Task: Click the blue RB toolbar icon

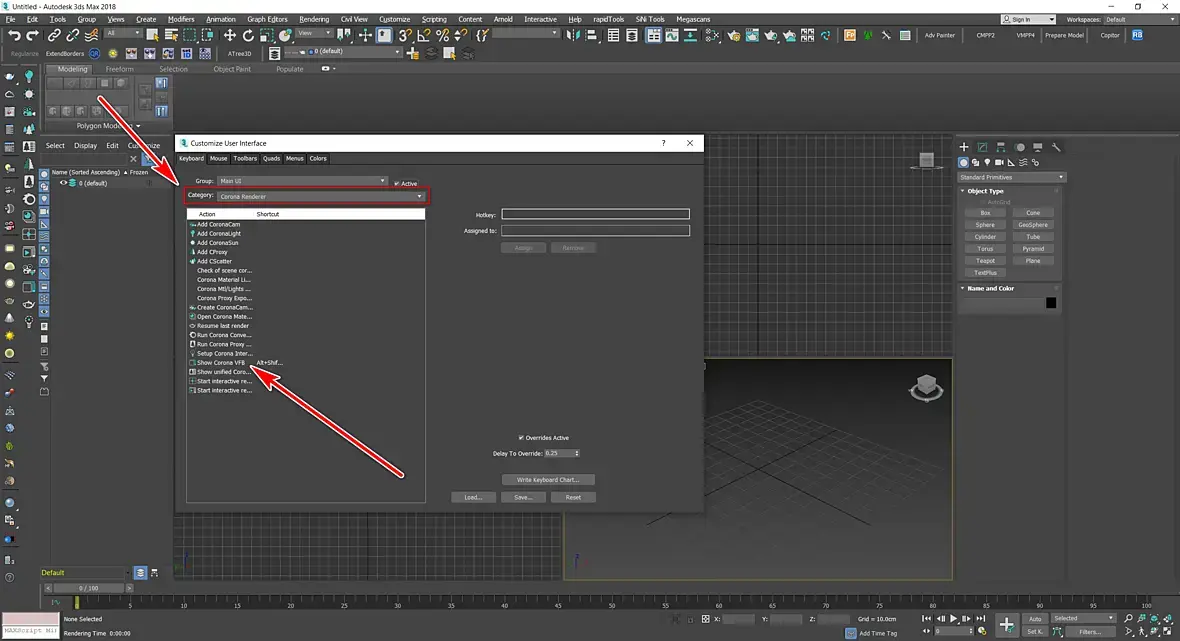Action: [x=1137, y=35]
